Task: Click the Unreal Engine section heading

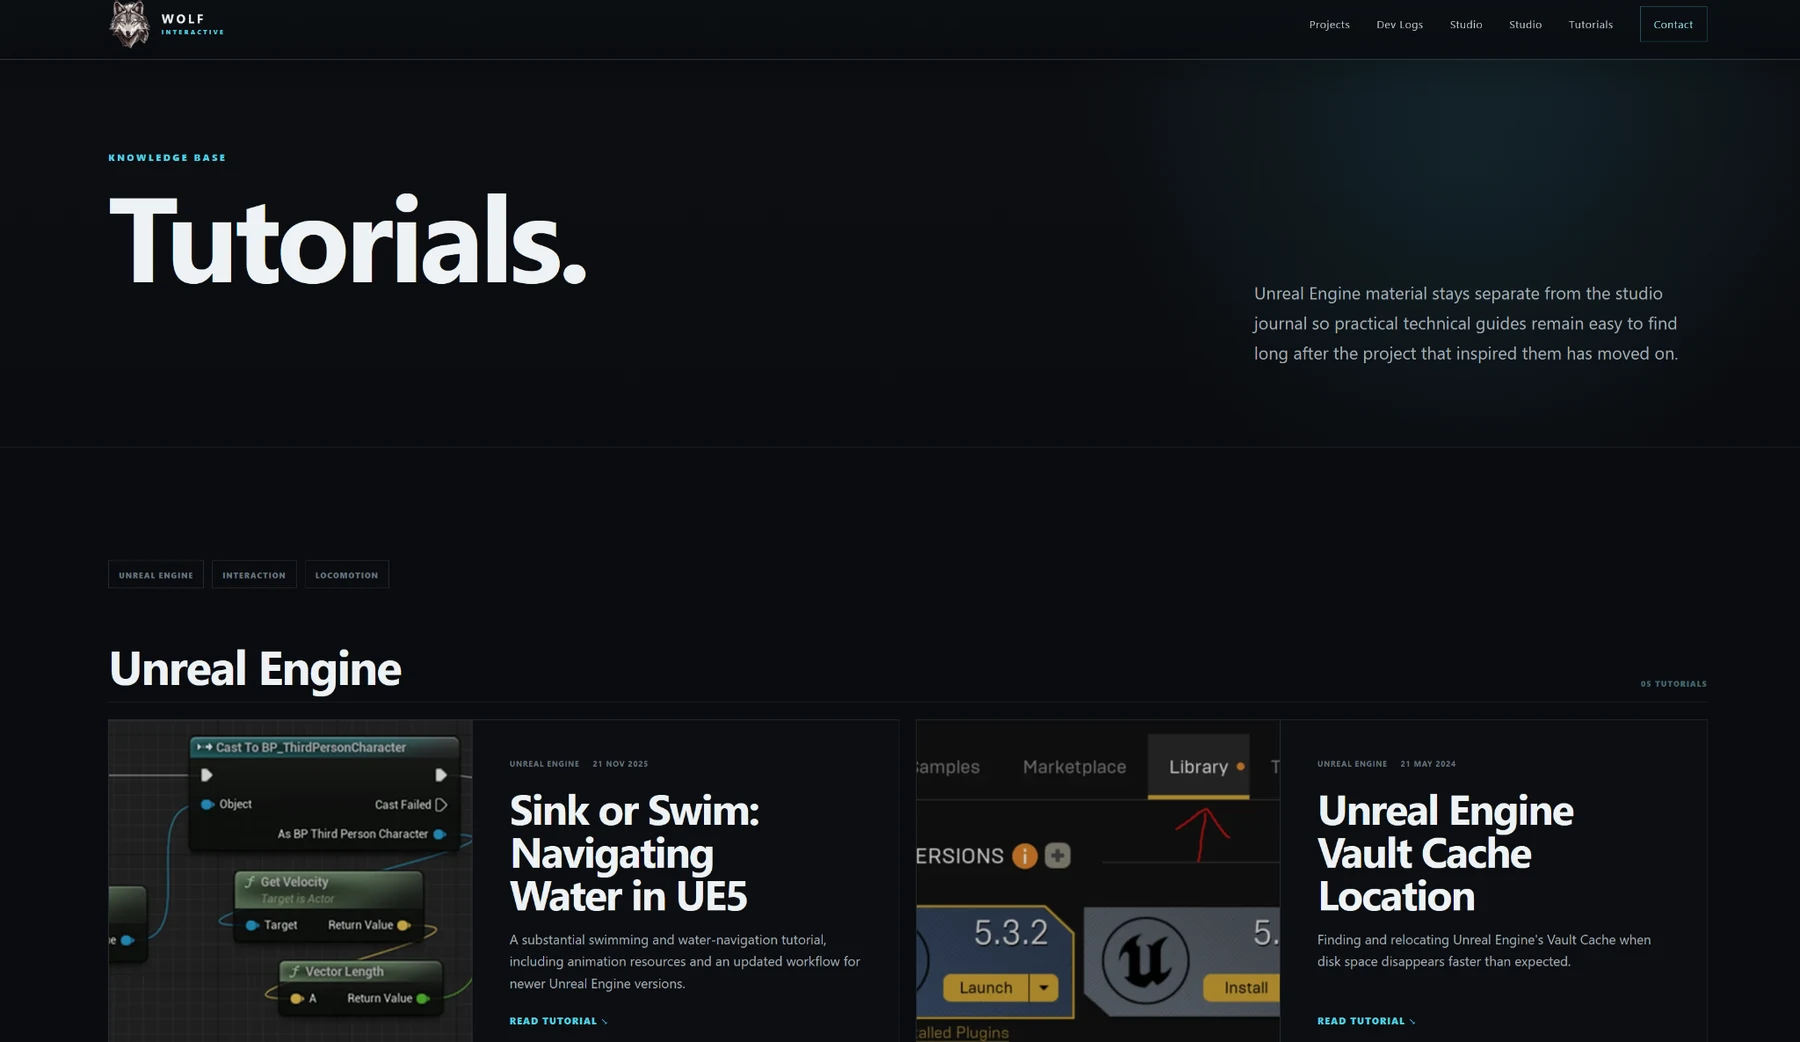Action: 255,668
